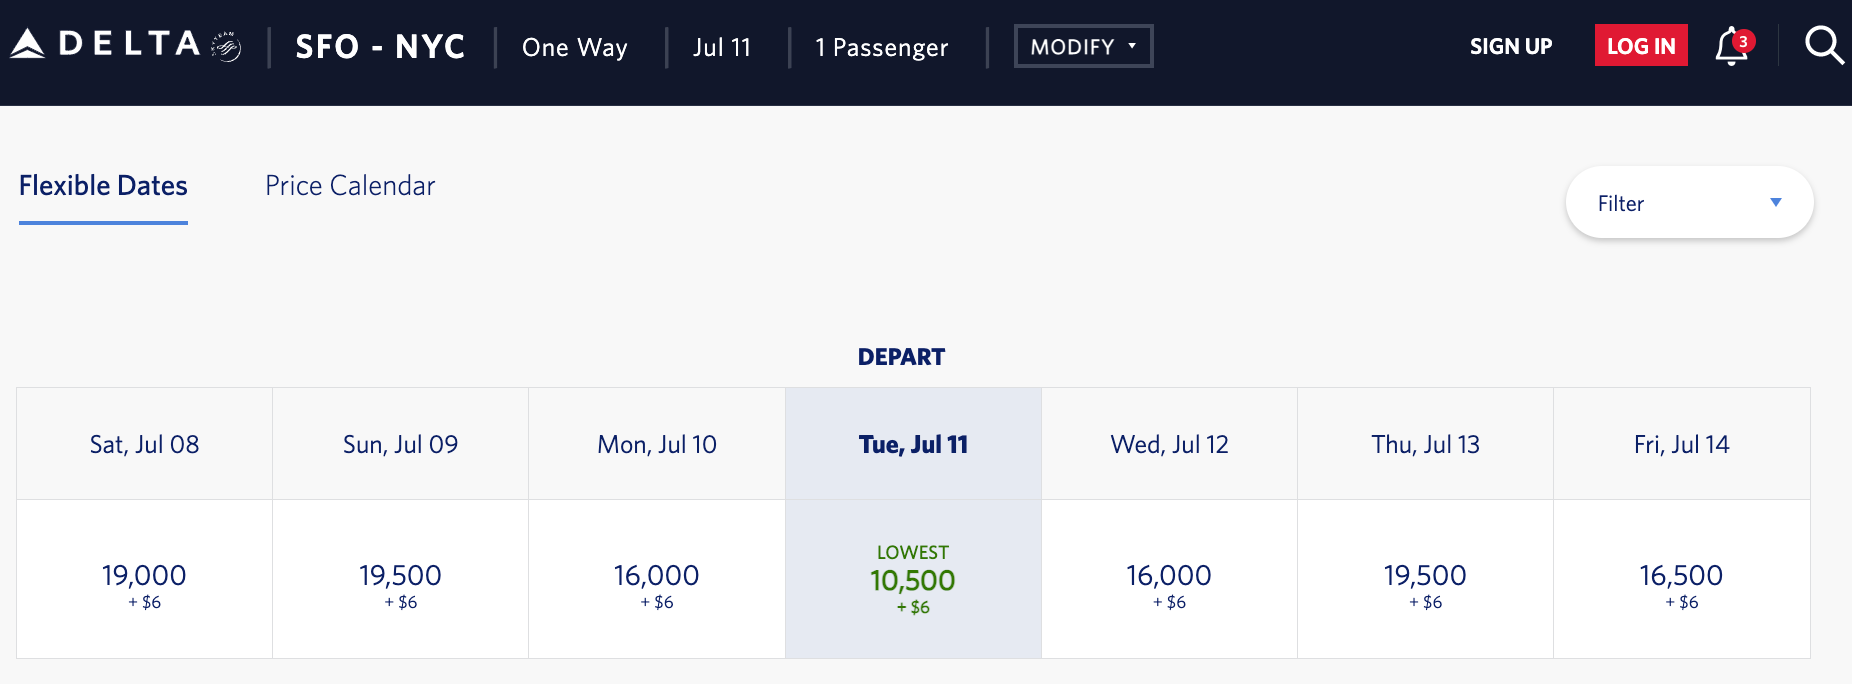Select the Wed Jul 12 date column
The height and width of the screenshot is (684, 1852).
tap(1169, 443)
